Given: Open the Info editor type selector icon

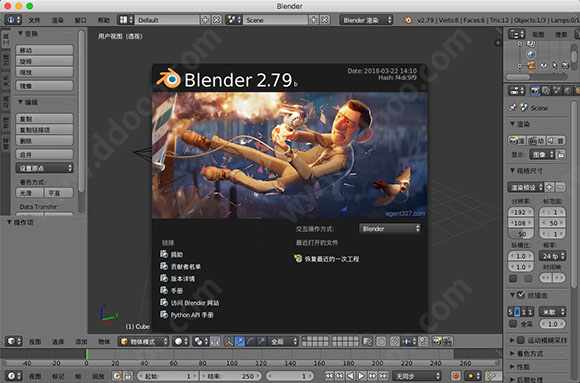Looking at the screenshot, I should click(x=13, y=20).
